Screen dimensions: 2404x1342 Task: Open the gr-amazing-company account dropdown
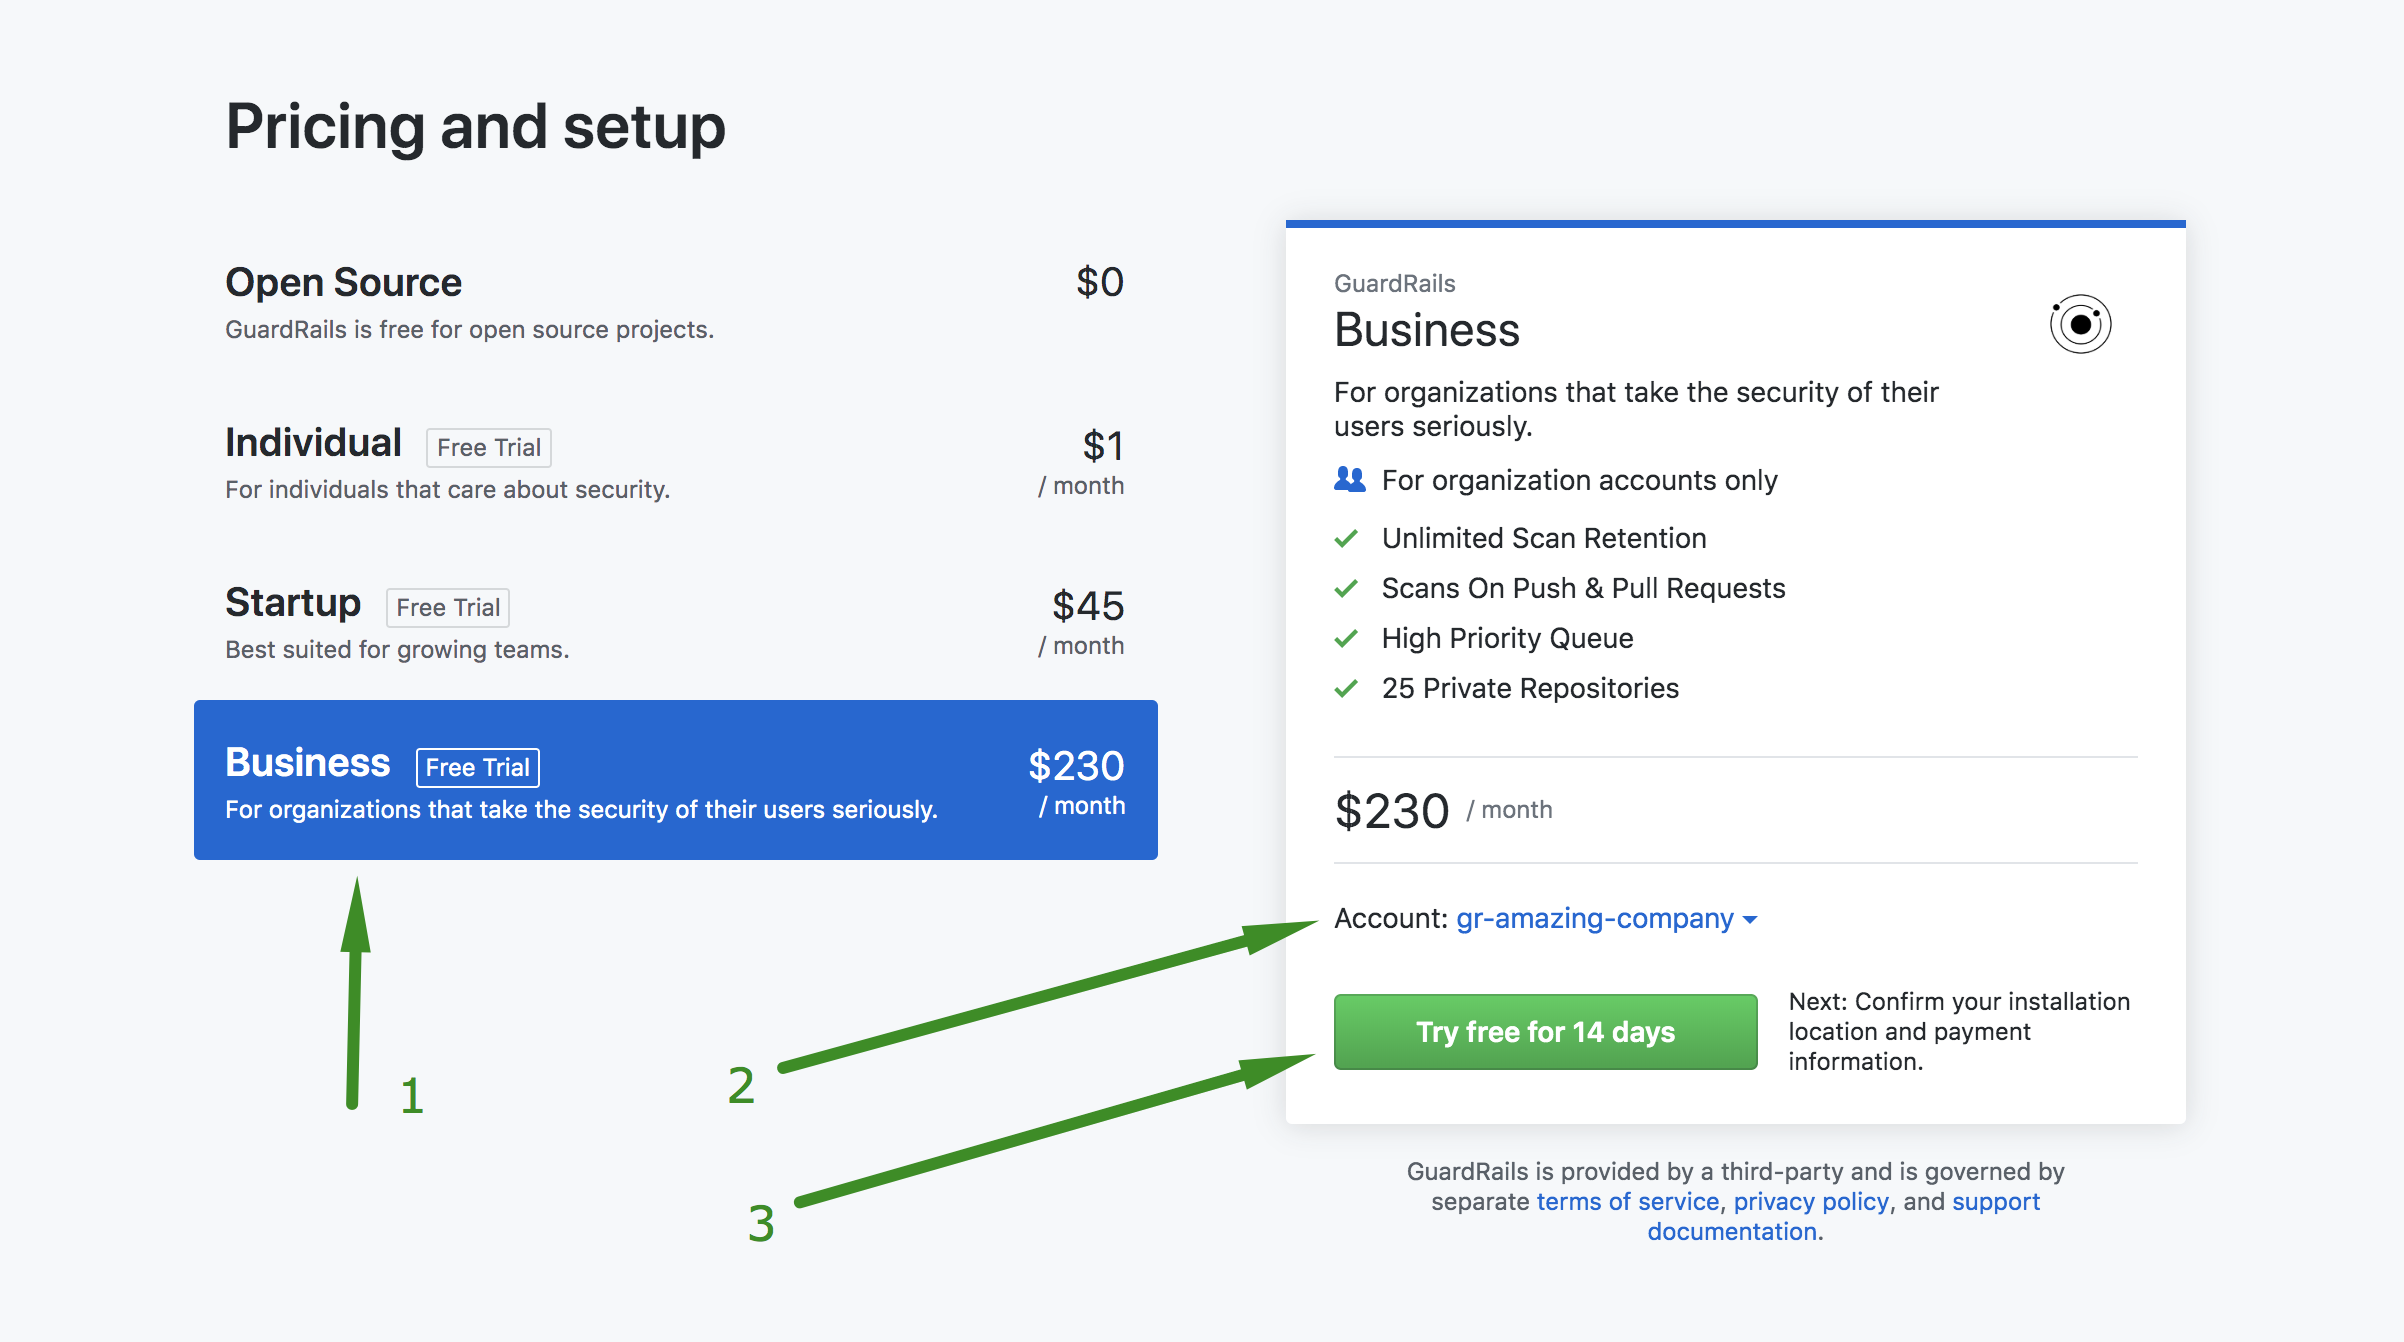[1595, 919]
